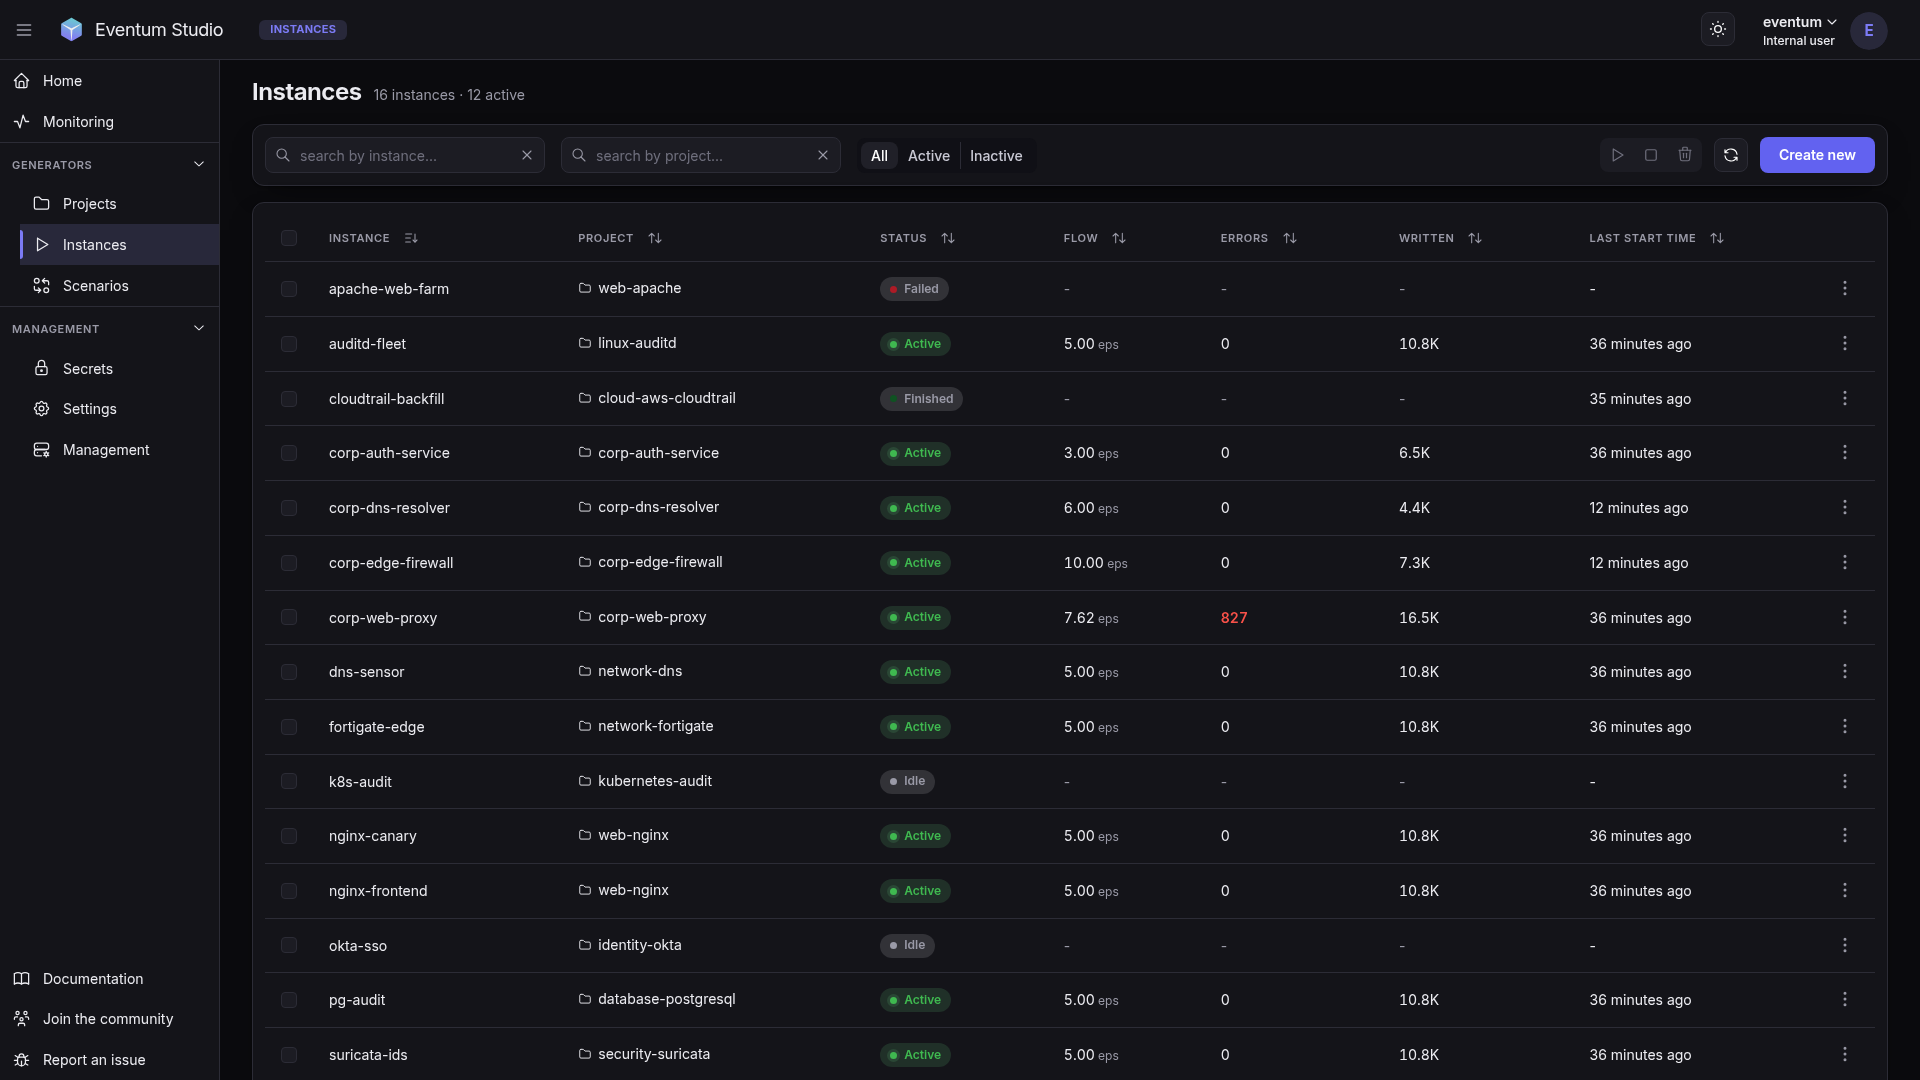
Task: Clear the search by instance field
Action: [x=527, y=155]
